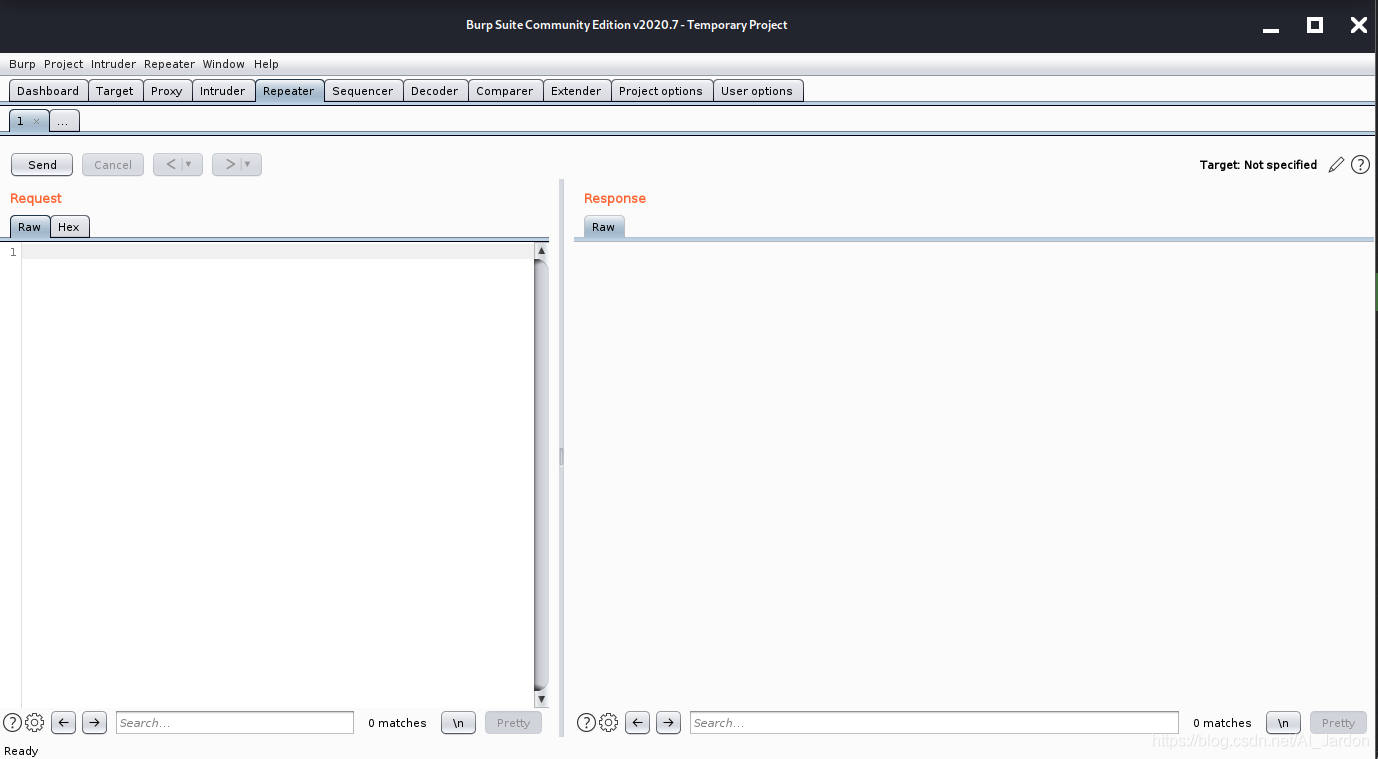This screenshot has width=1378, height=759.
Task: Add new Repeater tab with ...
Action: [x=63, y=121]
